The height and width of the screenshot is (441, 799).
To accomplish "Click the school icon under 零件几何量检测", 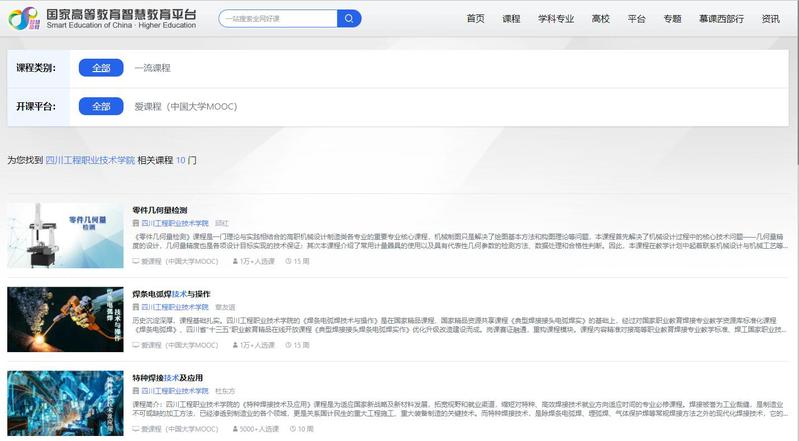I will click(136, 223).
